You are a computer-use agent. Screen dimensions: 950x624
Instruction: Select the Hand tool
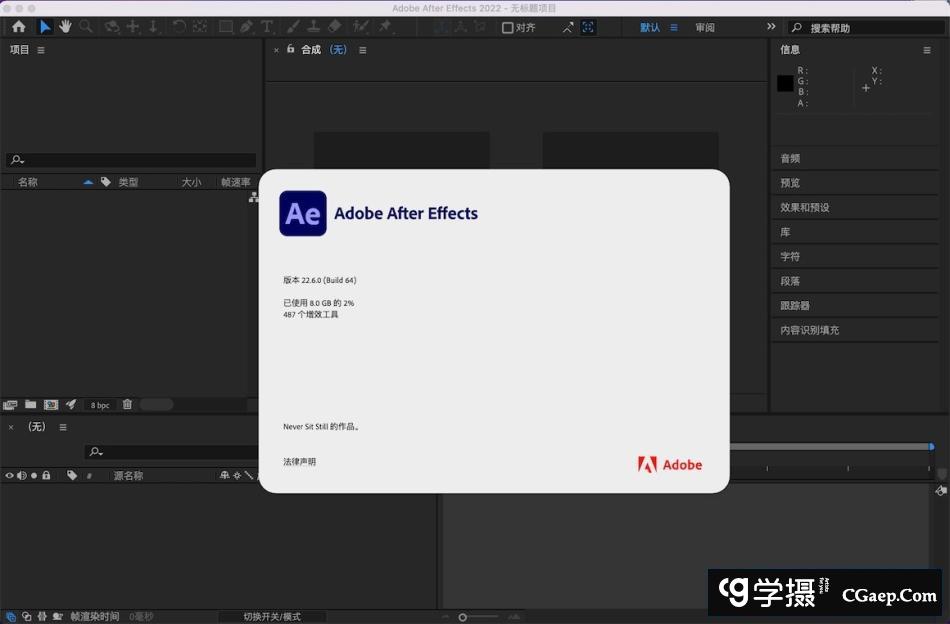66,27
